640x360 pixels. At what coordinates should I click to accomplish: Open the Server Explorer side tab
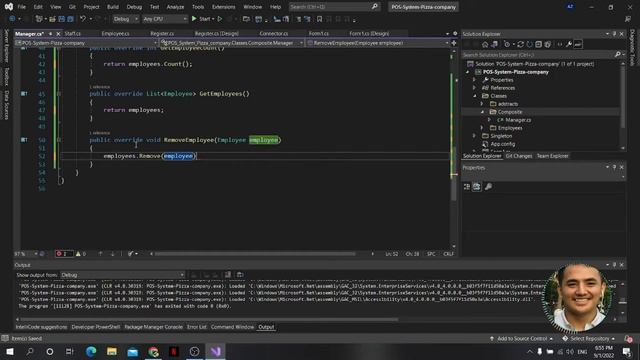tap(6, 46)
